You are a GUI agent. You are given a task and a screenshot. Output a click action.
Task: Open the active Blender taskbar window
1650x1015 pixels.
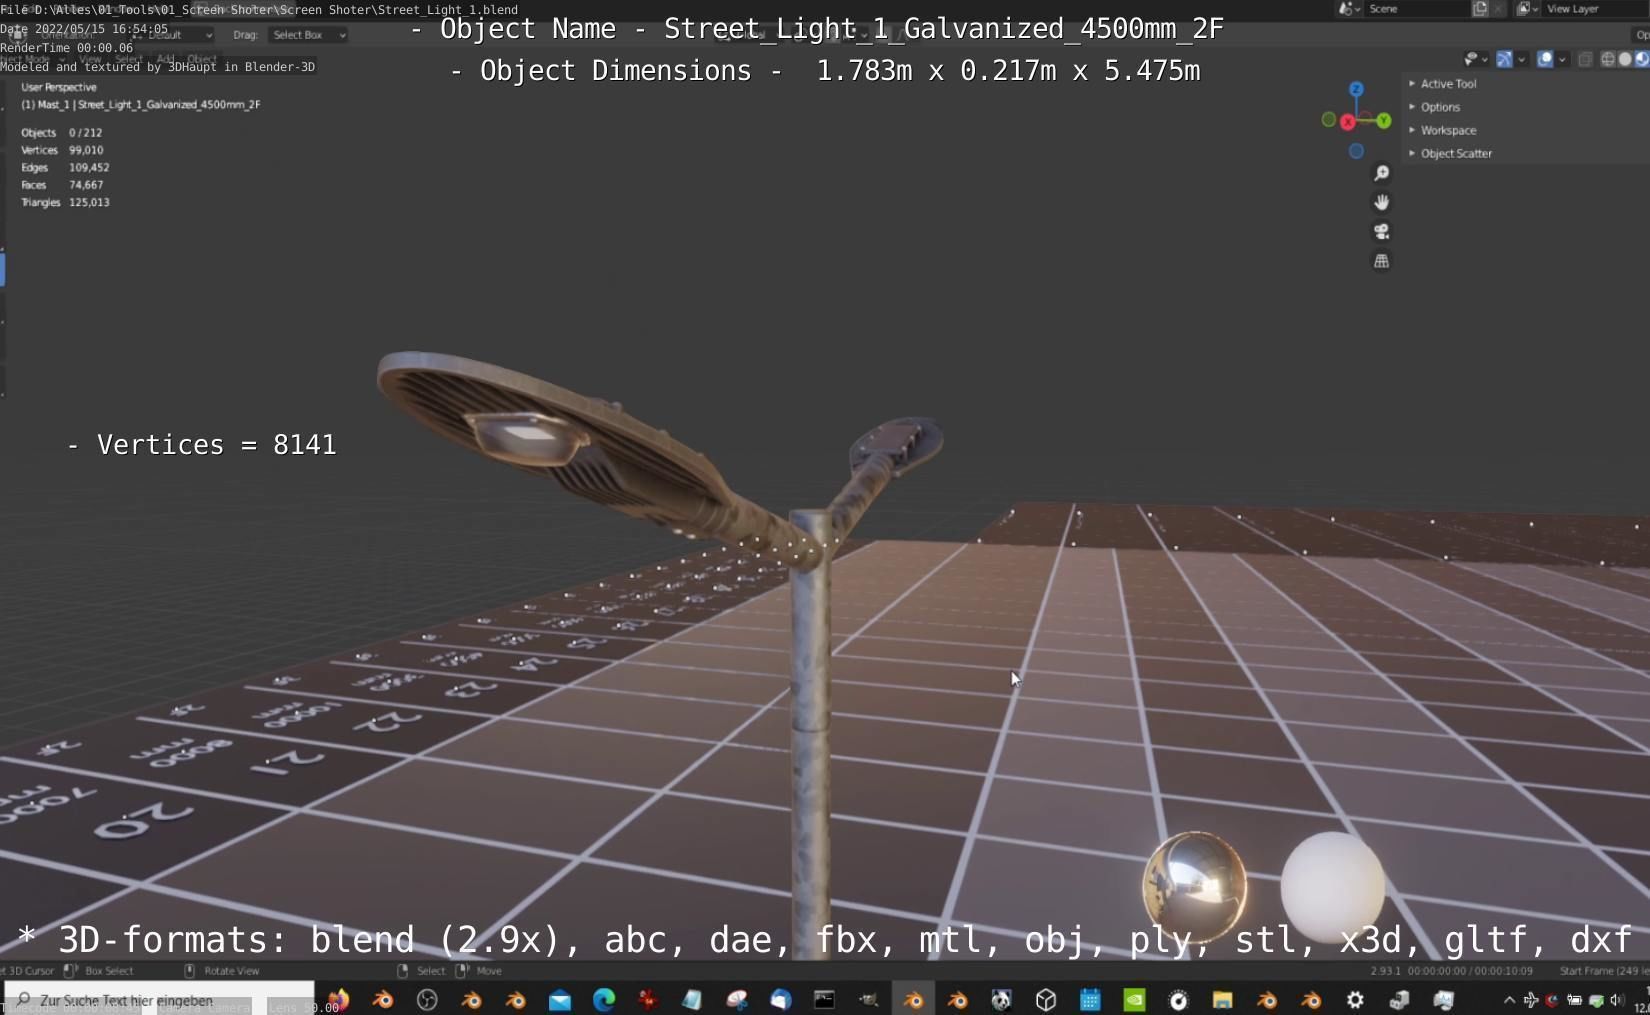[913, 999]
